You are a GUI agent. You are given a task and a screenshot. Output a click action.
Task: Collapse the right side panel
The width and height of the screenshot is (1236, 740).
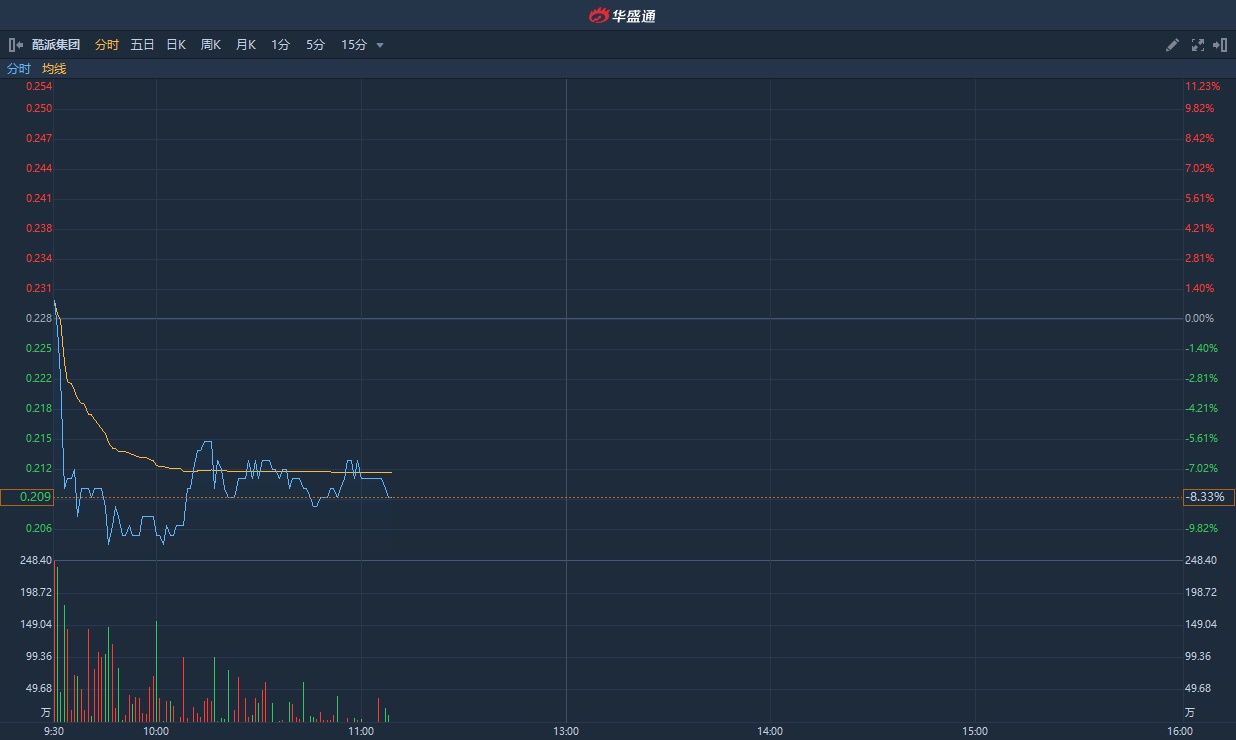point(1220,45)
